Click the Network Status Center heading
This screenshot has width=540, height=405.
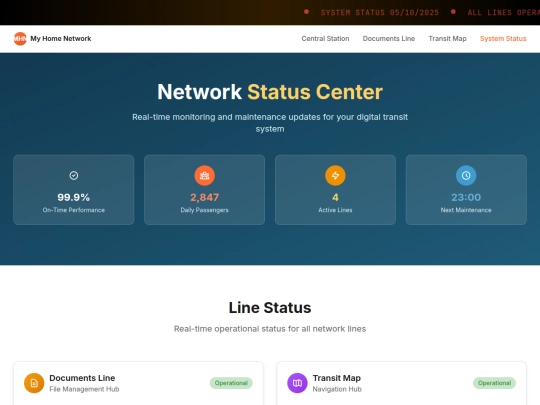coord(270,92)
